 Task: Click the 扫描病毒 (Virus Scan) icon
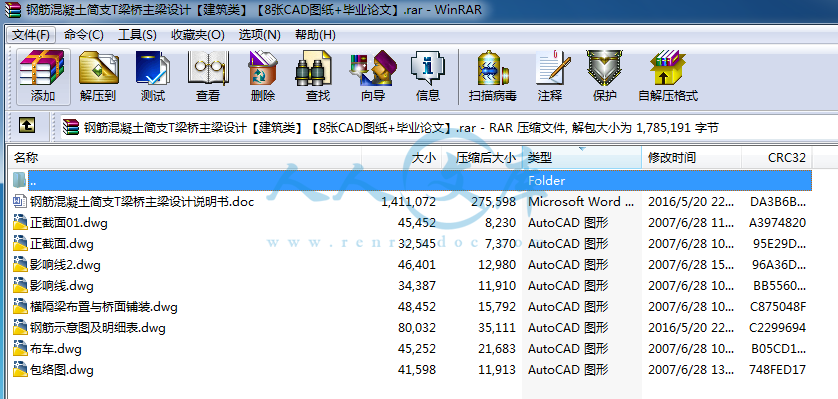point(493,68)
